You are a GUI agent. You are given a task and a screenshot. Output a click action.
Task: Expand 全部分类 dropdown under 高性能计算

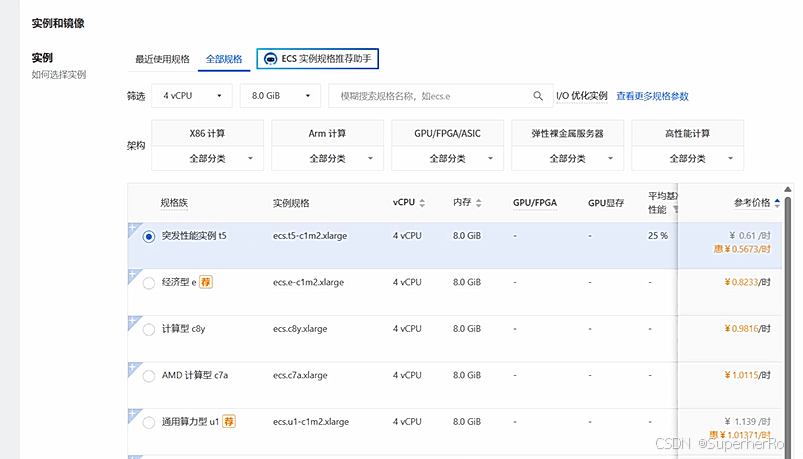(x=687, y=159)
